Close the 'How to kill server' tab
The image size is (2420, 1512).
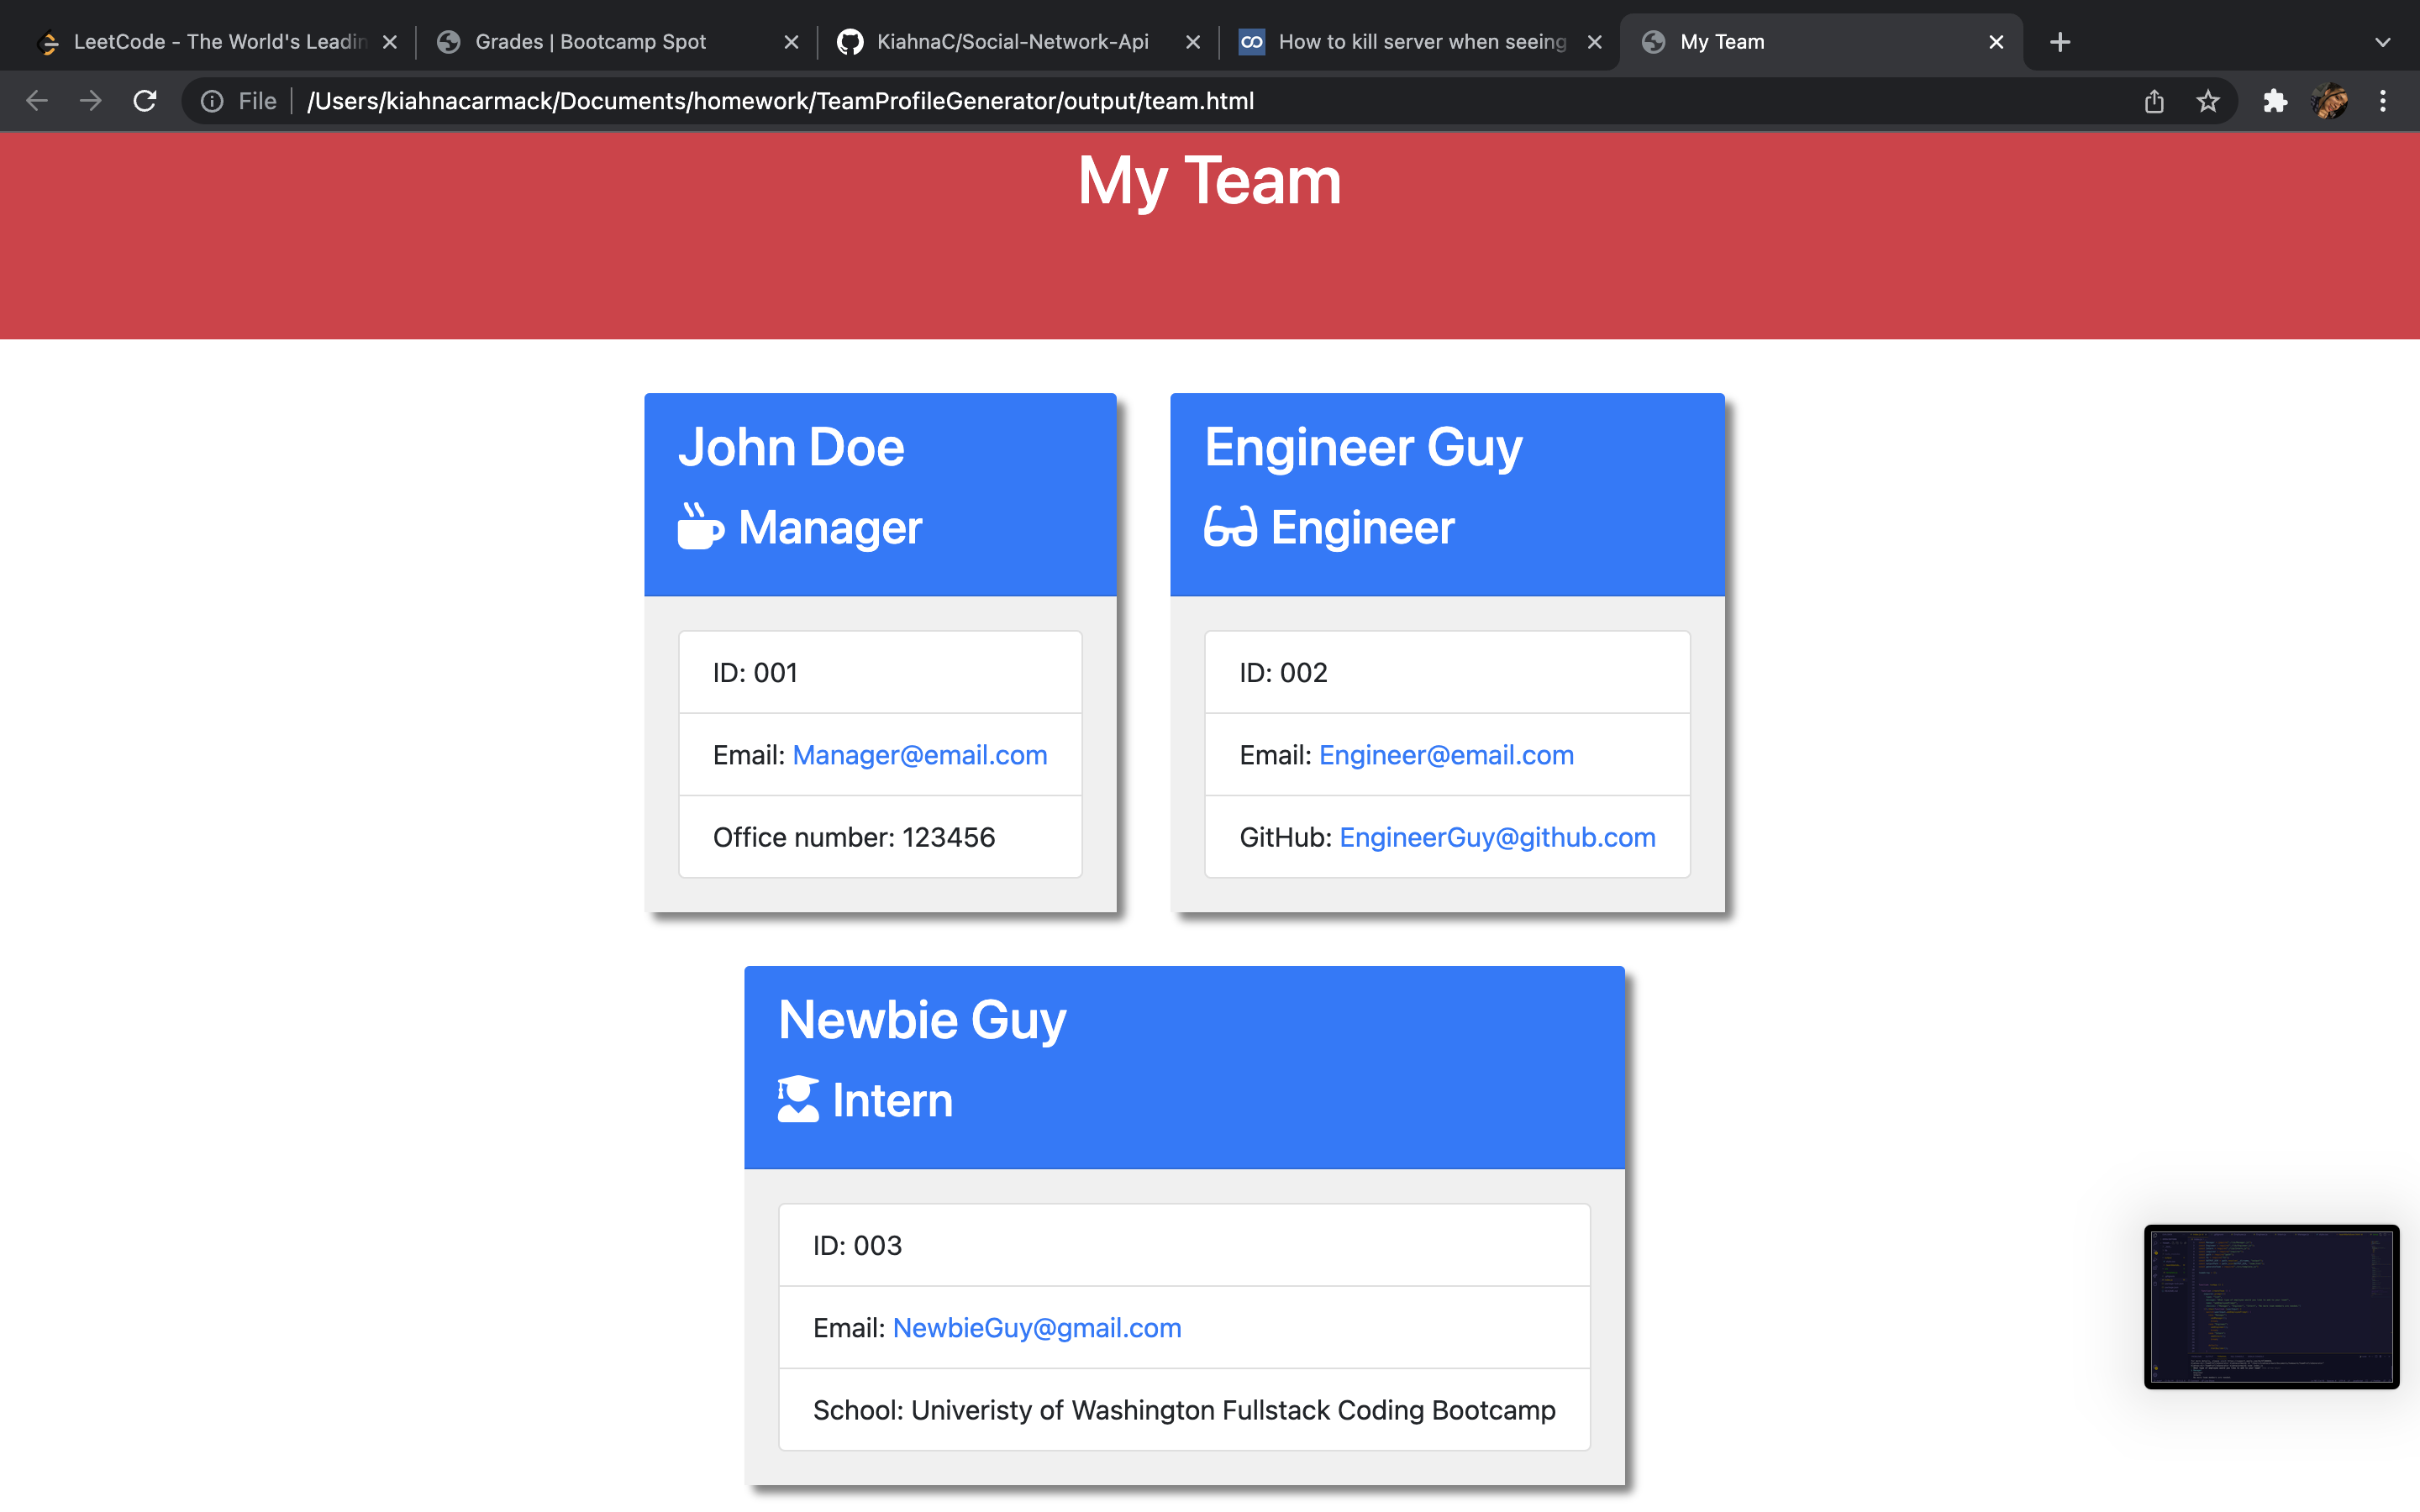[1593, 41]
